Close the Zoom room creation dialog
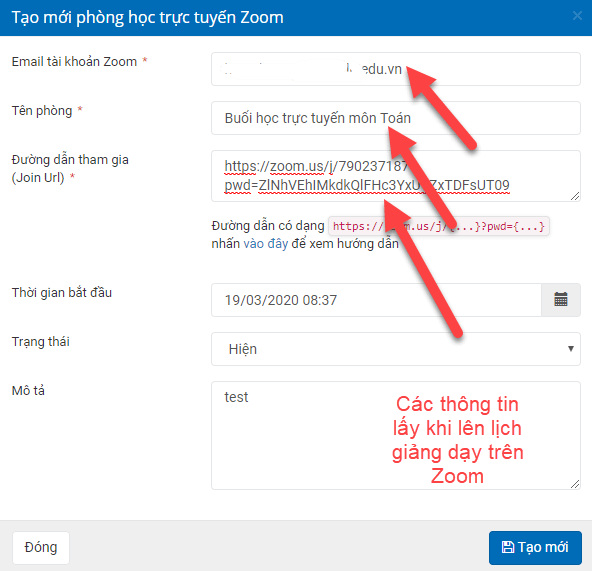Screen dimensions: 592x571 coord(577,16)
